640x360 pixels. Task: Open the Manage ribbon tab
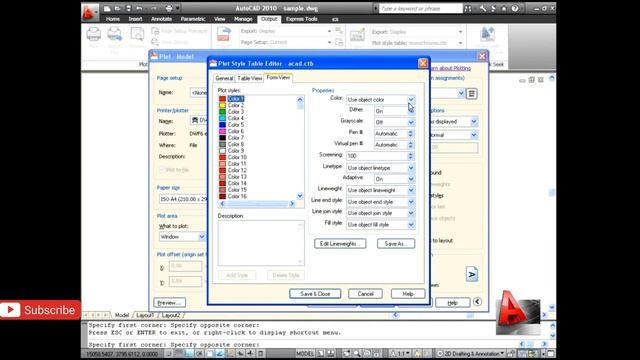(x=243, y=19)
